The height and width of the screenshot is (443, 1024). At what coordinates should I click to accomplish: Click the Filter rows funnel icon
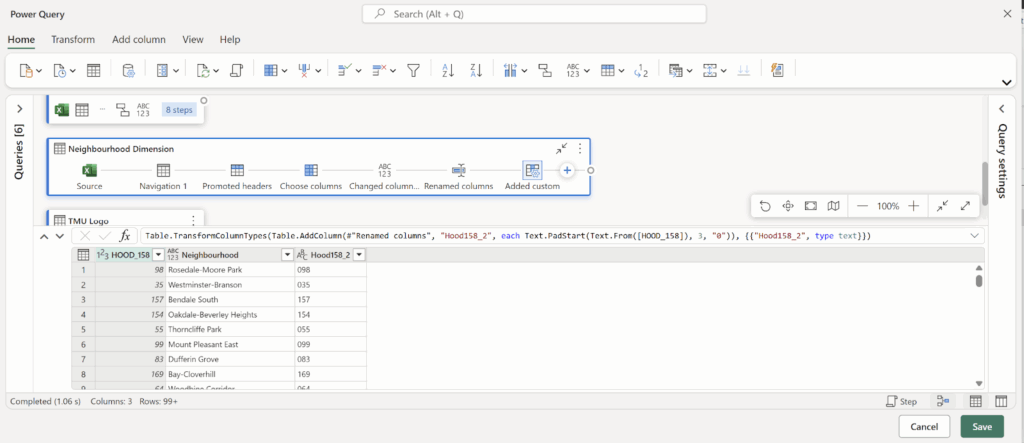point(413,71)
